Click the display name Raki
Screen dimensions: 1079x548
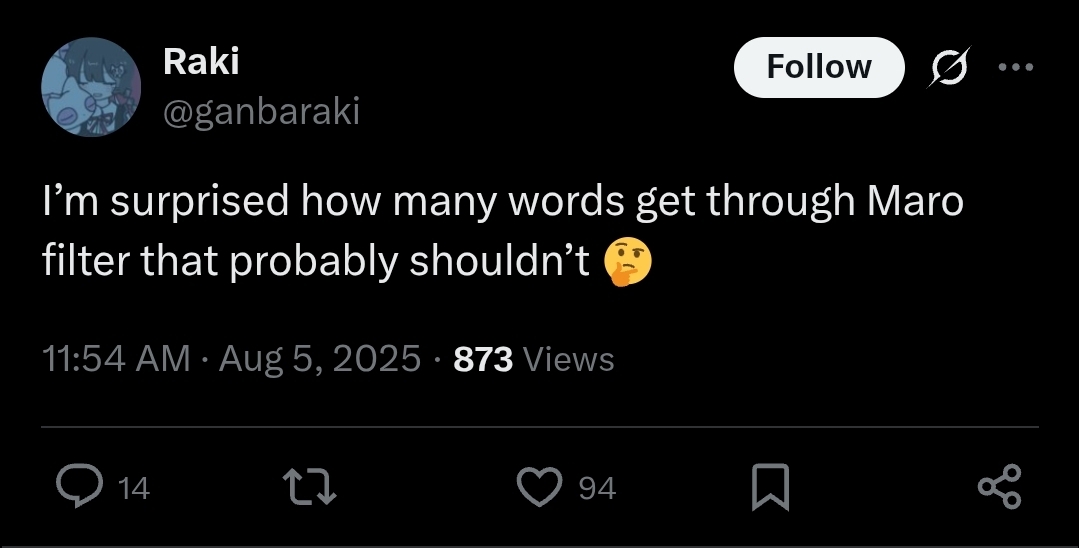pos(200,62)
